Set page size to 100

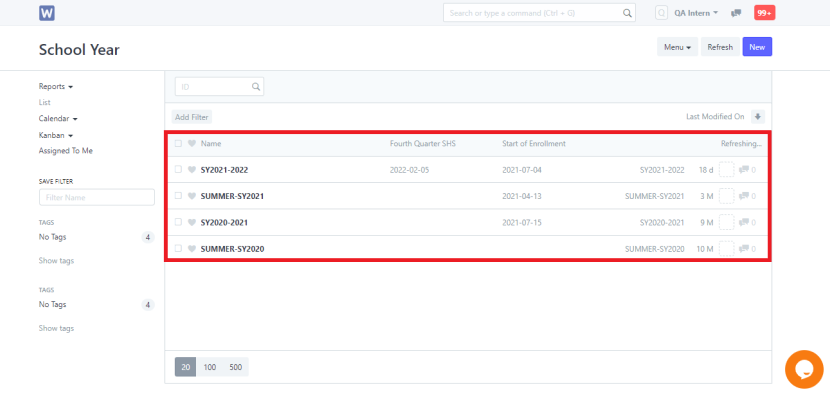coord(210,367)
